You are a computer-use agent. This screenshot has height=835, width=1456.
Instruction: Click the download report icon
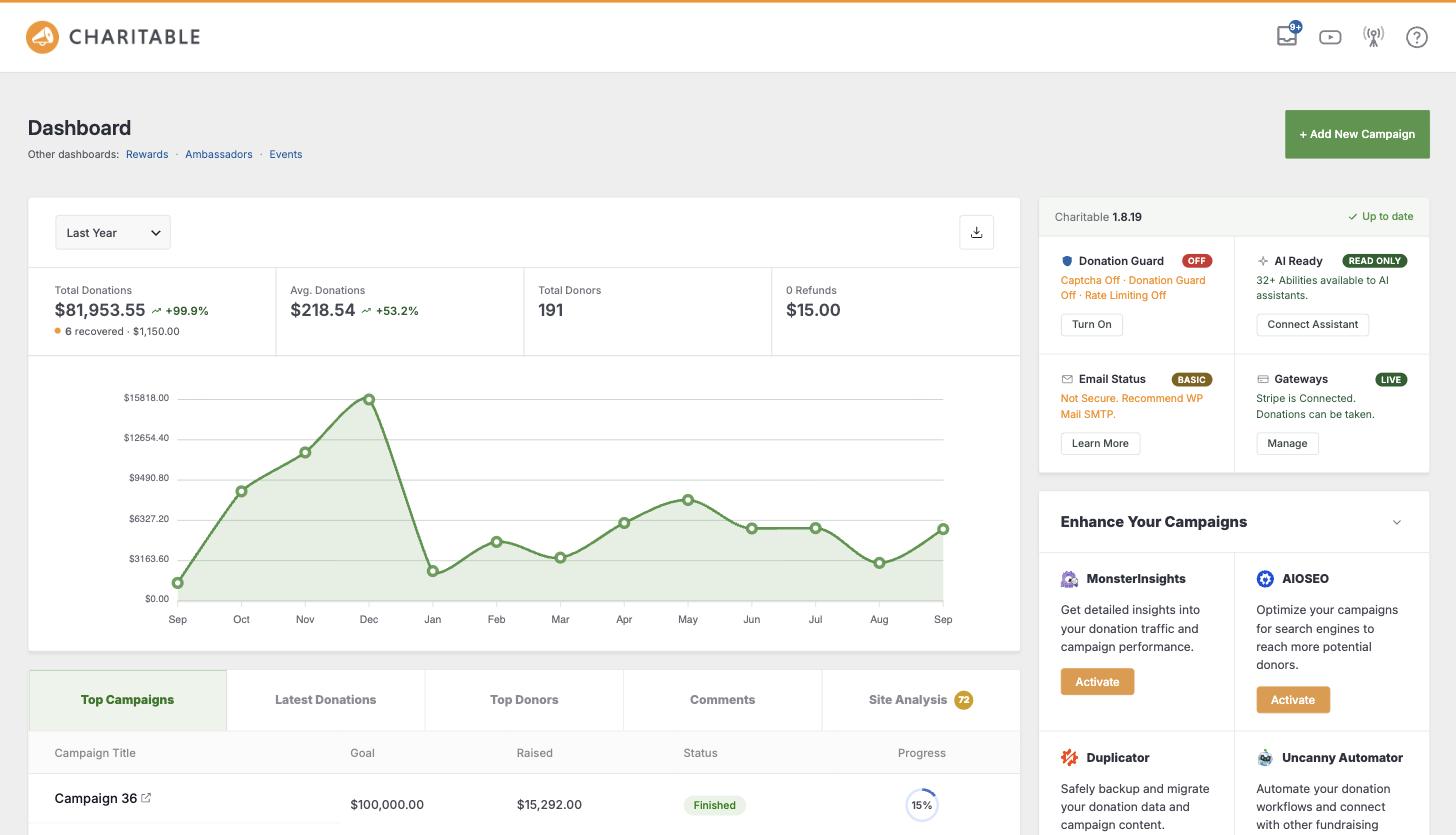(977, 232)
